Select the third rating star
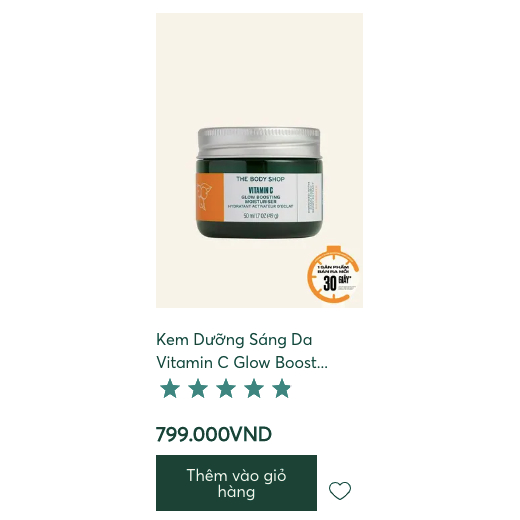This screenshot has width=520, height=520. [x=226, y=388]
